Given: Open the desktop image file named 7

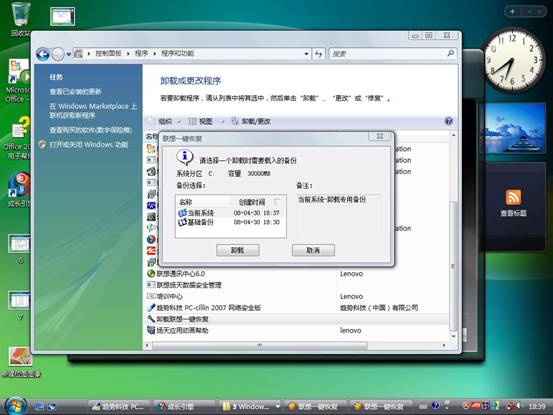Looking at the screenshot, I should tap(20, 306).
